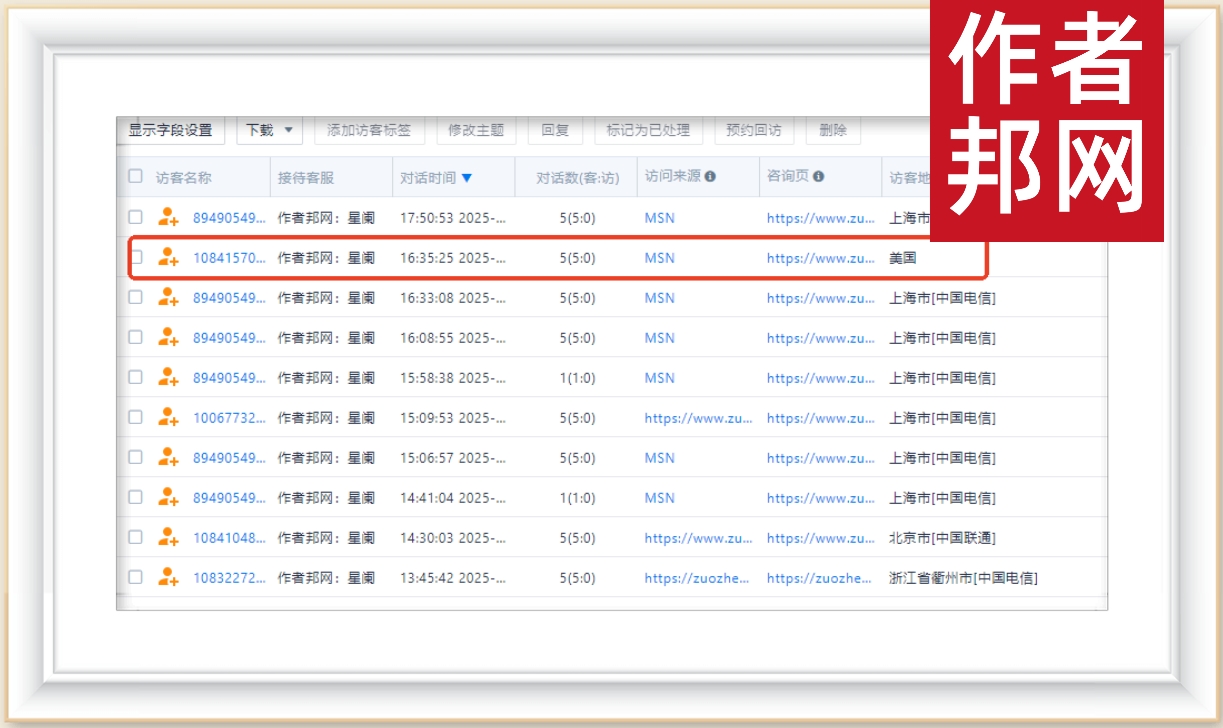The image size is (1223, 728).
Task: Check the checkbox for the 16:33:08 conversation
Action: (136, 297)
